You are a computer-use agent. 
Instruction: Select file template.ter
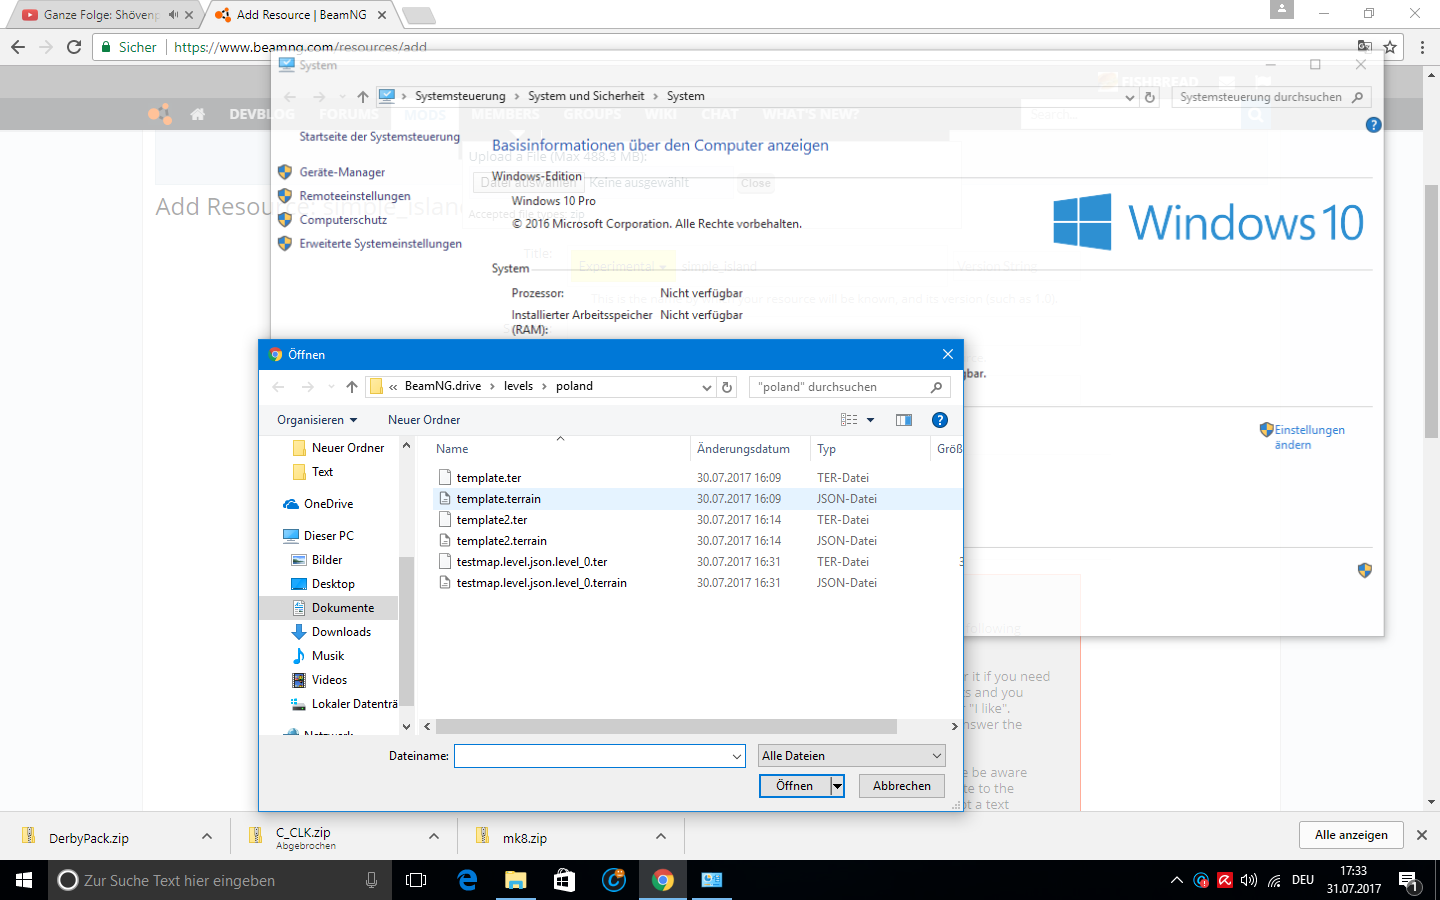coord(489,478)
